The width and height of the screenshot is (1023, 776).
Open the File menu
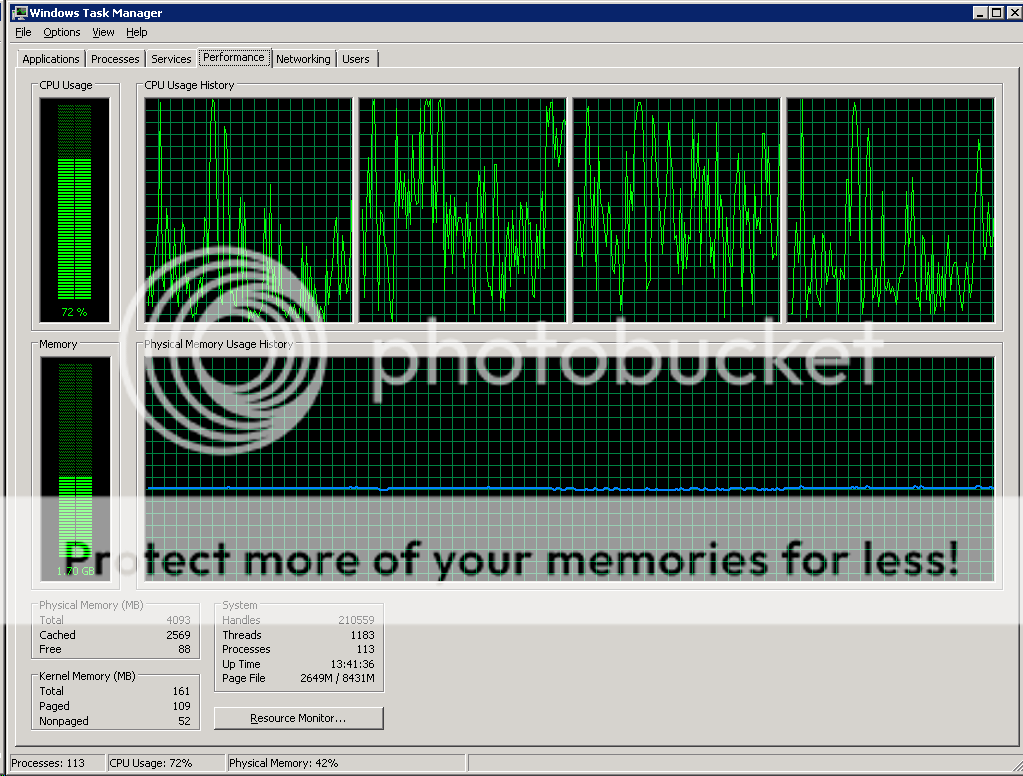click(x=23, y=33)
